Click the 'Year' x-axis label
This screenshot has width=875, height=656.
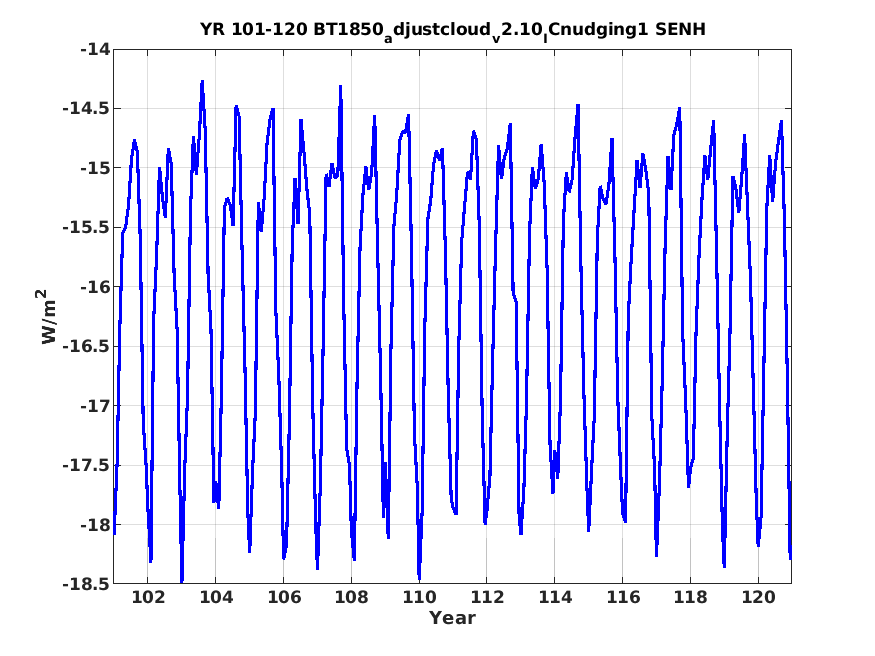(x=452, y=618)
